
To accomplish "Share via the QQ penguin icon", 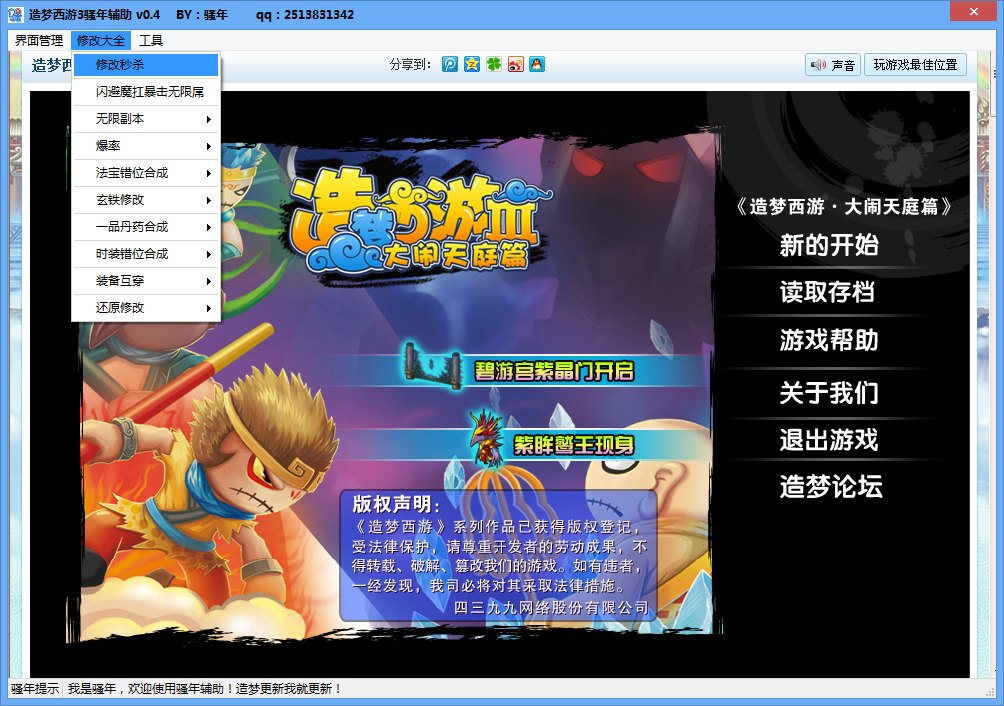I will pyautogui.click(x=537, y=64).
